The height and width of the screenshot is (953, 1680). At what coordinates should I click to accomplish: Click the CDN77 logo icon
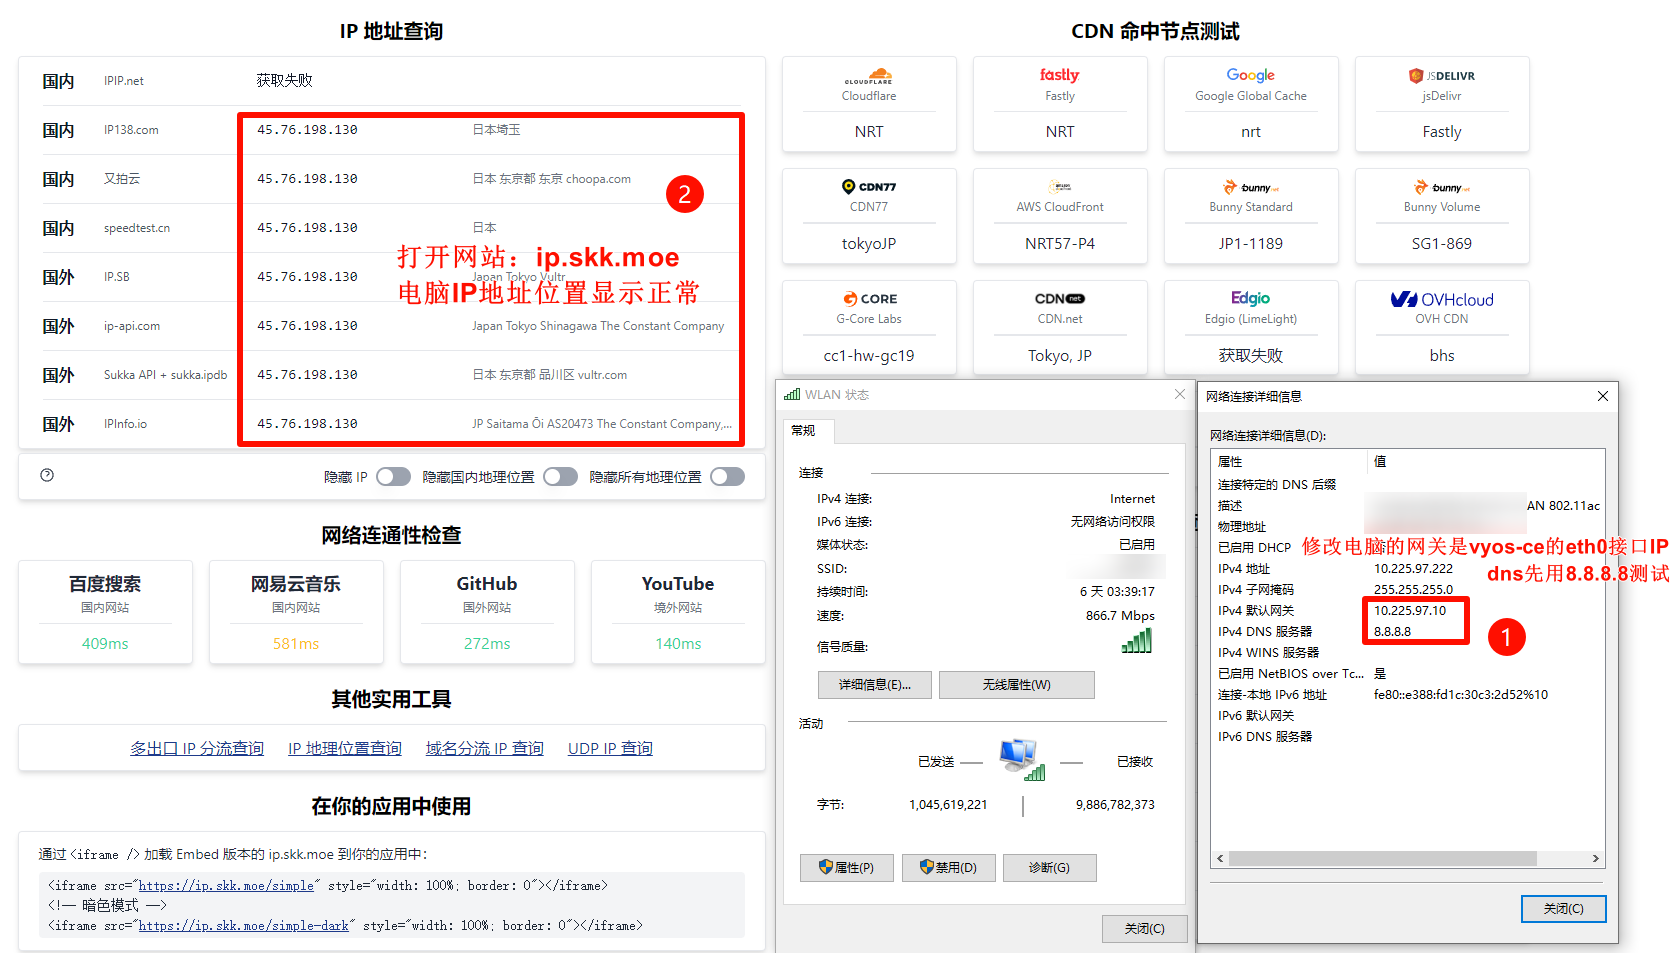click(868, 187)
